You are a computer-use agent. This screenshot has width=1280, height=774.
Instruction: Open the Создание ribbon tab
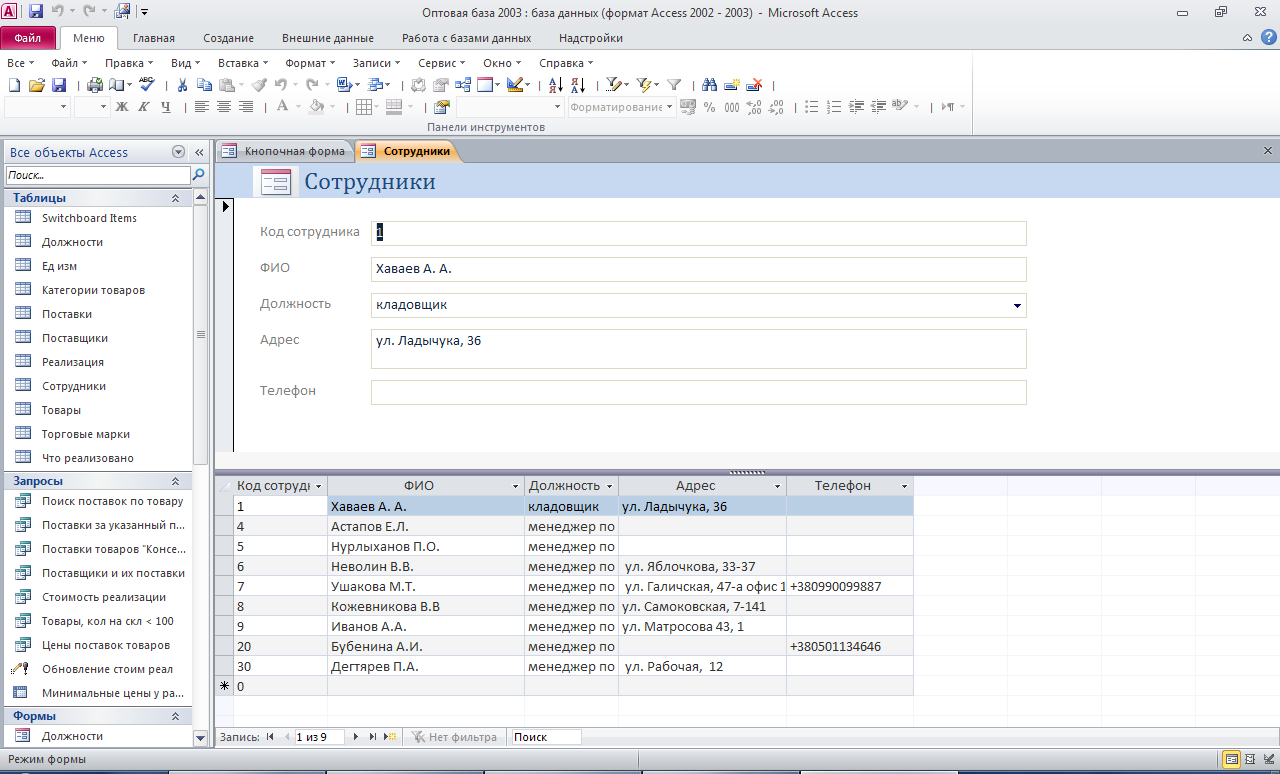[228, 38]
